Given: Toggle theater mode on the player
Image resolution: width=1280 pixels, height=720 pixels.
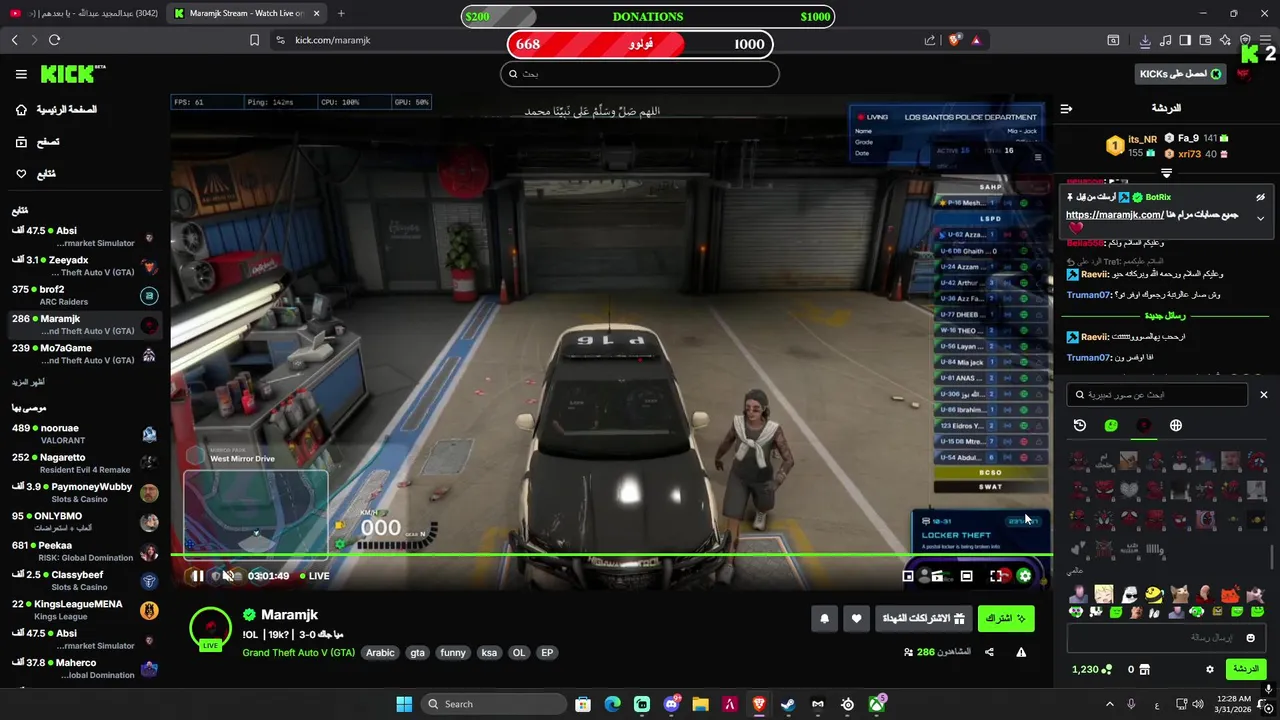Looking at the screenshot, I should (967, 576).
